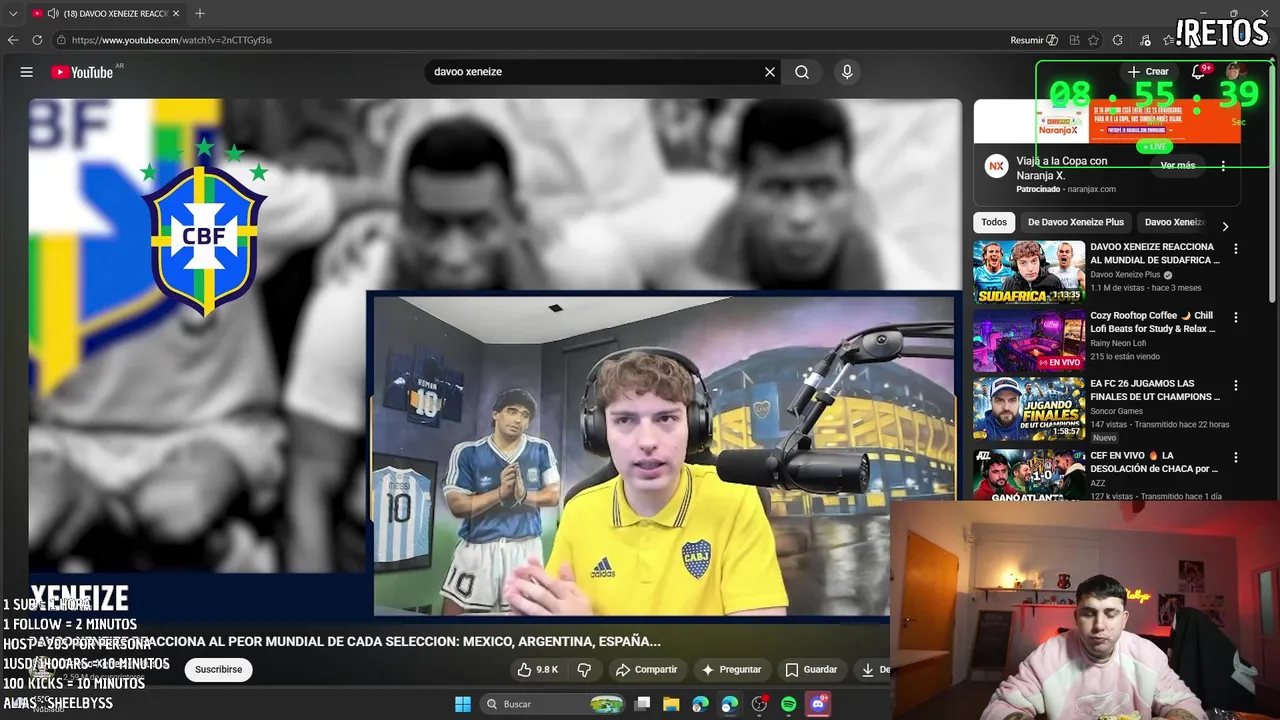
Task: Click Ver más on Naranja X ad
Action: click(1178, 165)
